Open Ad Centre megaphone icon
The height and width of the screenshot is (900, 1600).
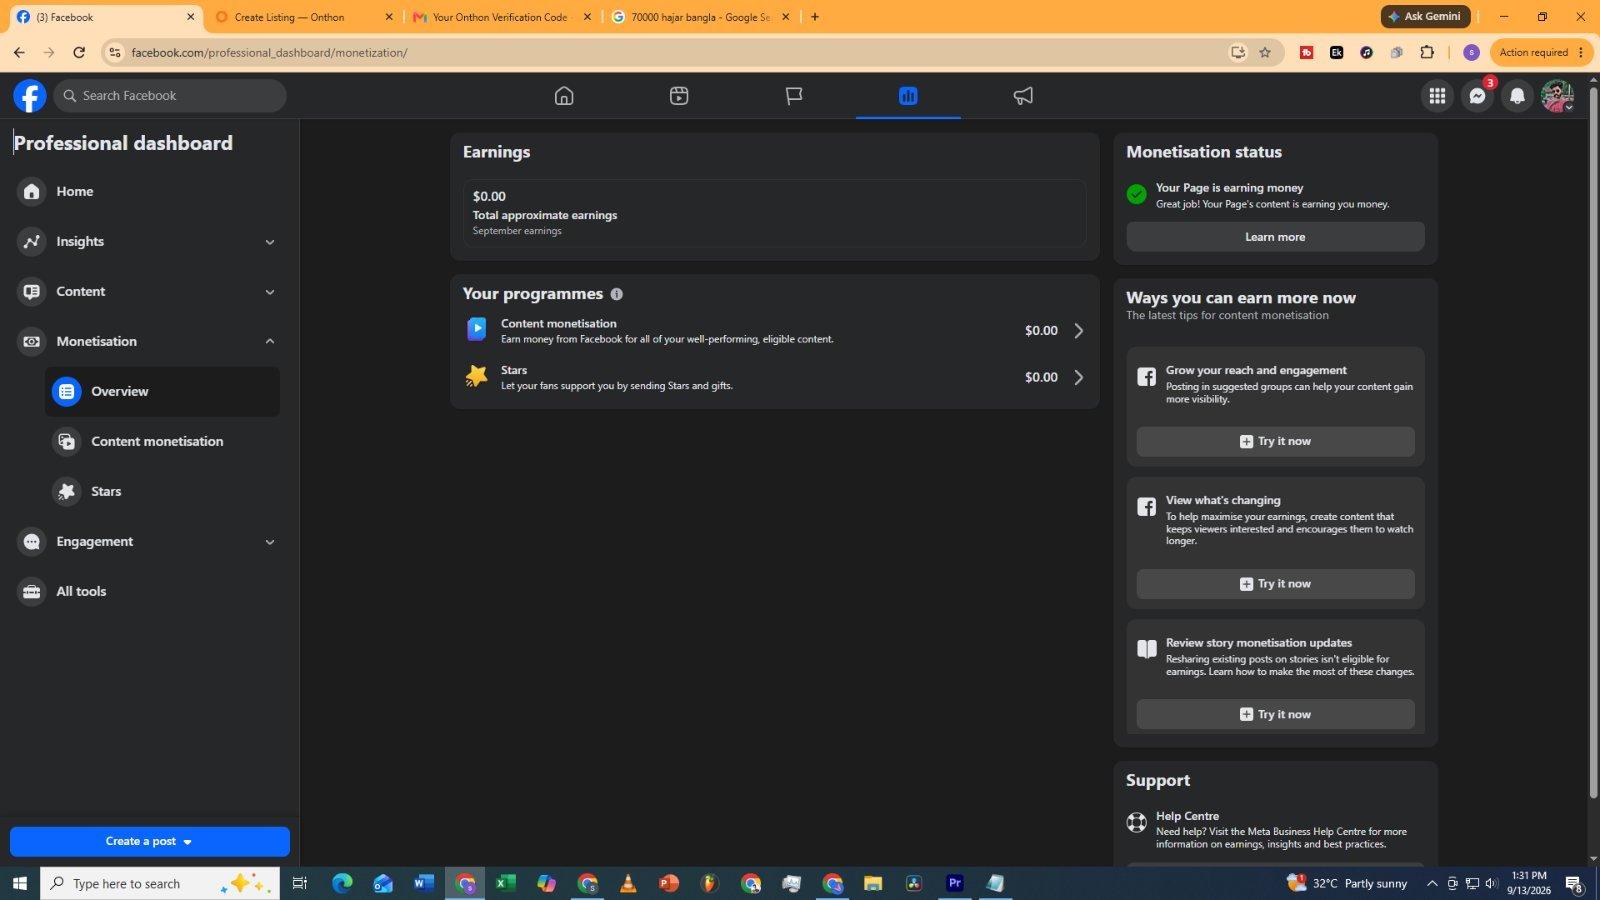pos(1023,96)
